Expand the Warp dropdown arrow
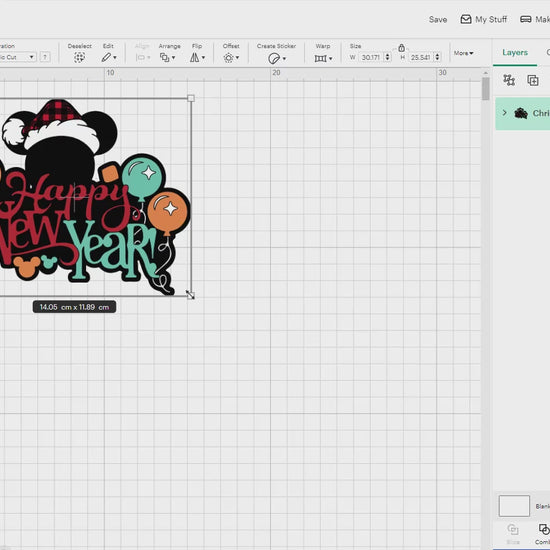This screenshot has height=550, width=550. pyautogui.click(x=330, y=59)
